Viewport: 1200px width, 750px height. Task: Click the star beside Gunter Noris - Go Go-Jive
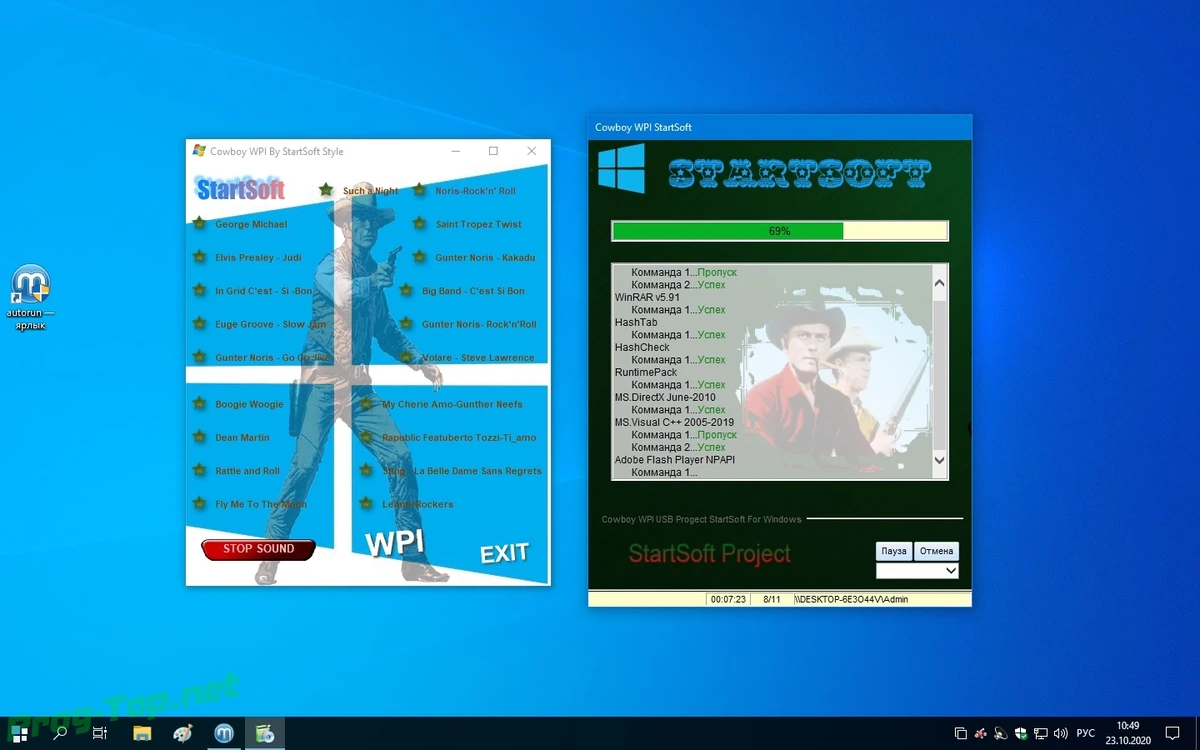(x=199, y=357)
